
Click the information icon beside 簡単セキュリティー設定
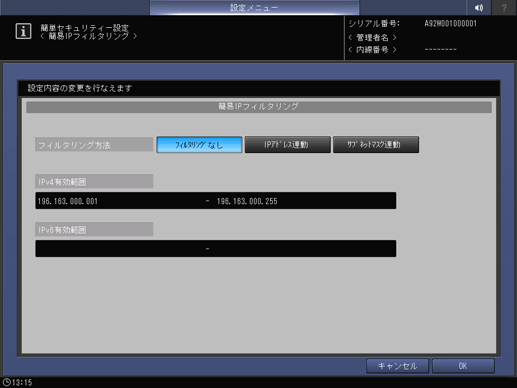click(x=23, y=31)
